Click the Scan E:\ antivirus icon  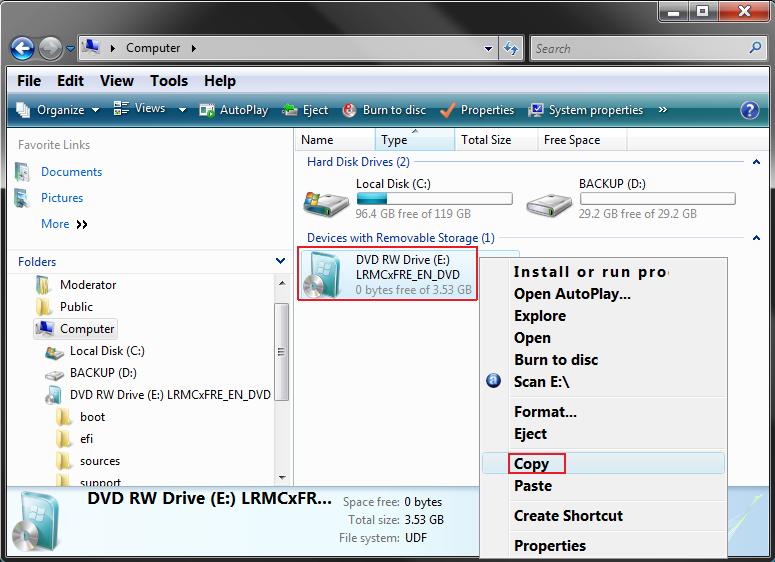click(493, 381)
